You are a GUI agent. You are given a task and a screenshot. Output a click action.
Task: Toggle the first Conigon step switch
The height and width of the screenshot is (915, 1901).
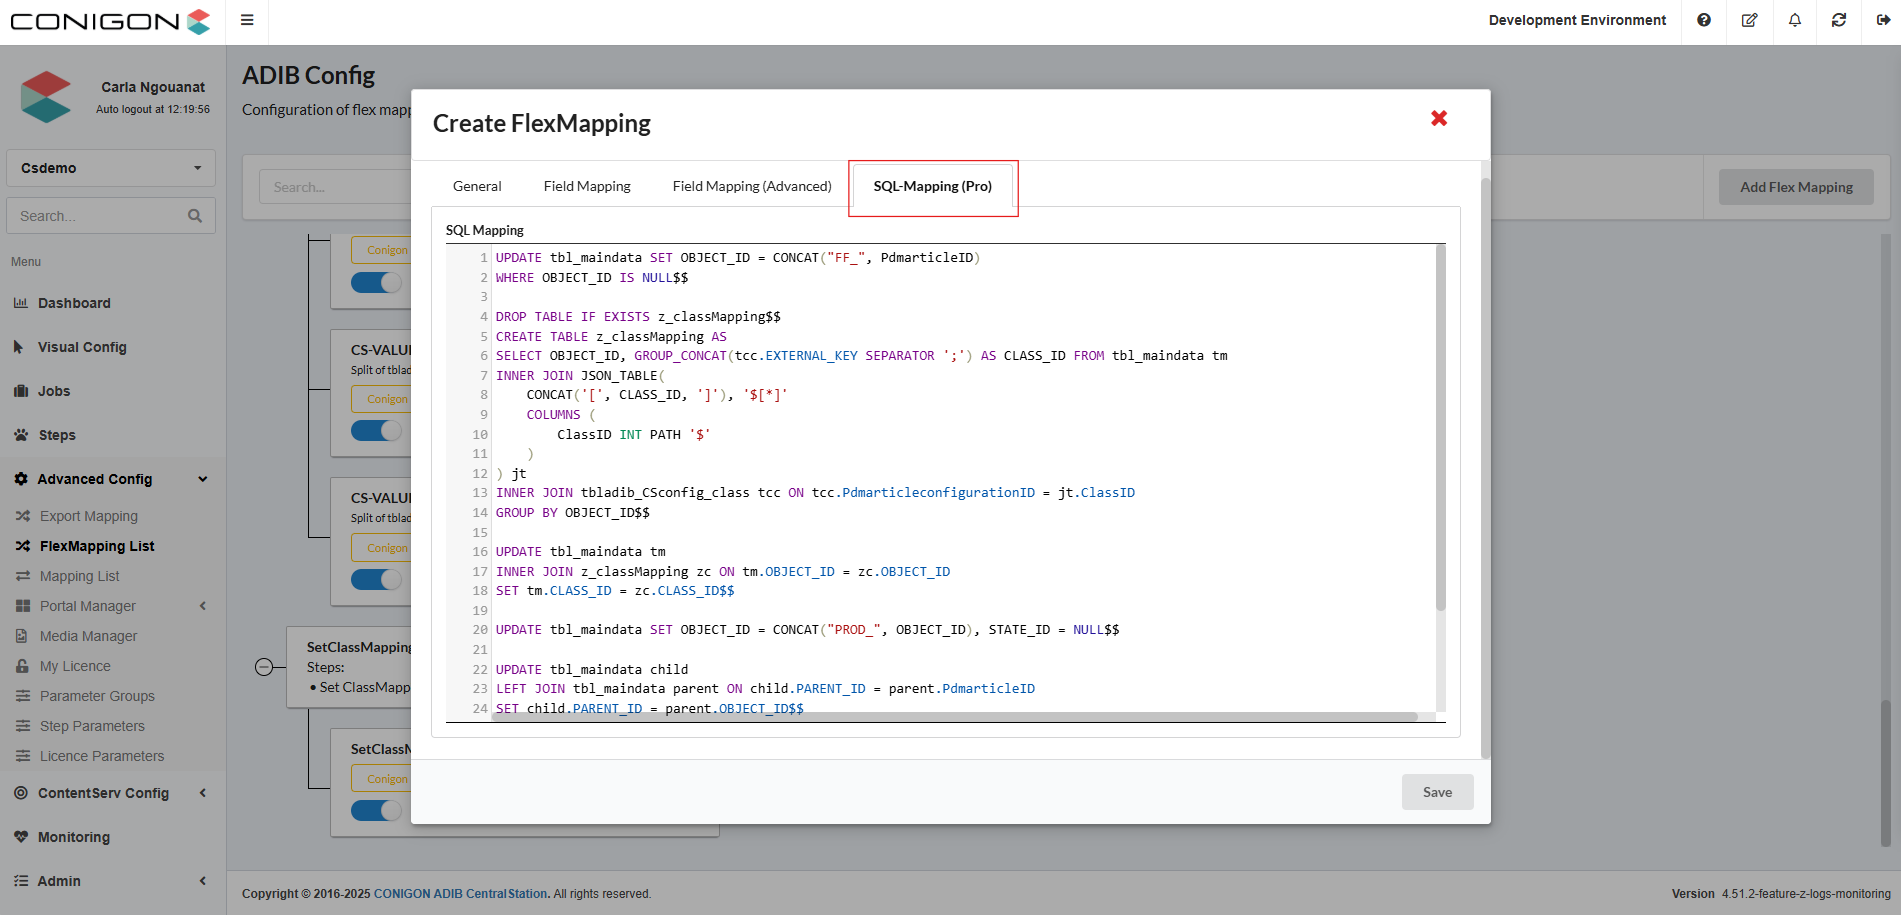(x=377, y=283)
